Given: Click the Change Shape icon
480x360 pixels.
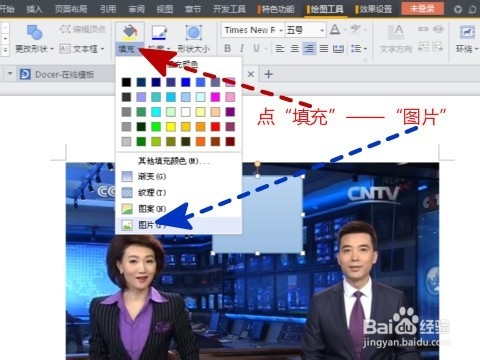Looking at the screenshot, I should pos(34,32).
